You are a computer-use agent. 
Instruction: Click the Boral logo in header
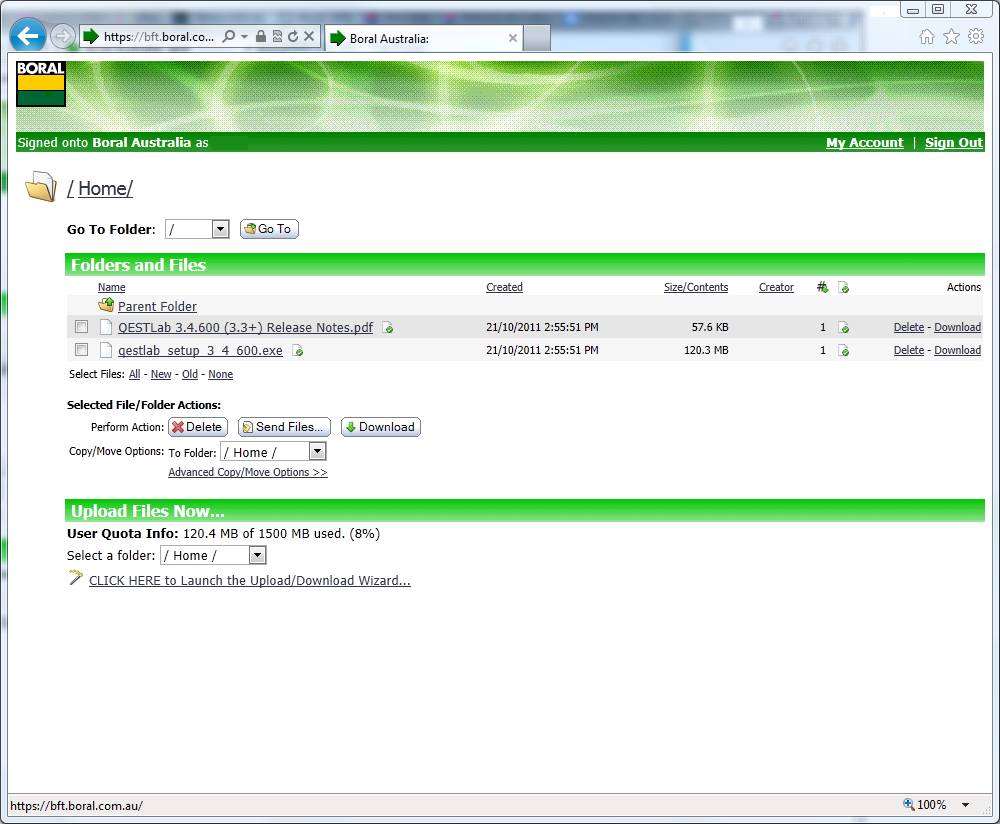pyautogui.click(x=41, y=84)
